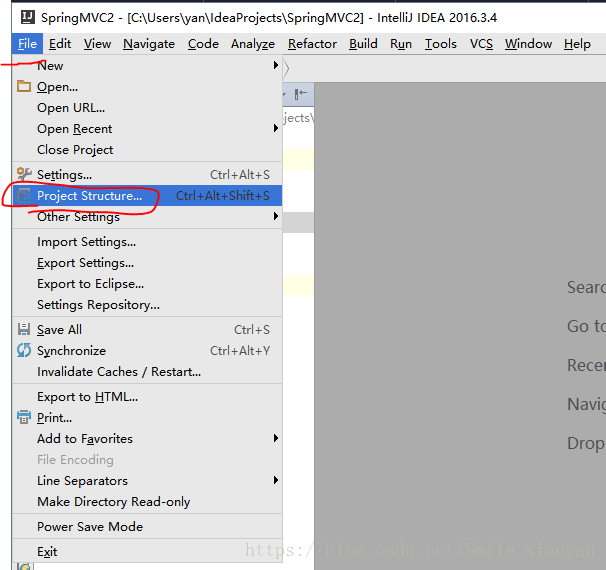The height and width of the screenshot is (570, 606).
Task: Open the Navigate menu
Action: 149,44
